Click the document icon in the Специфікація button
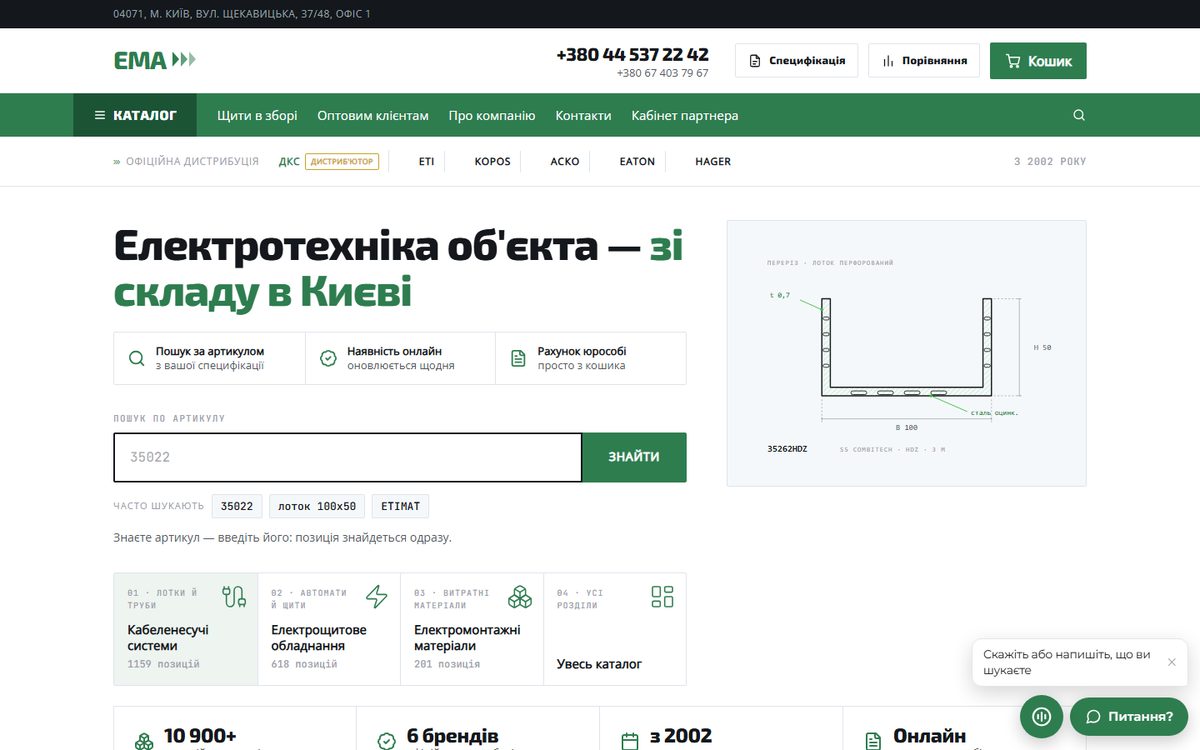The height and width of the screenshot is (750, 1200). tap(755, 61)
